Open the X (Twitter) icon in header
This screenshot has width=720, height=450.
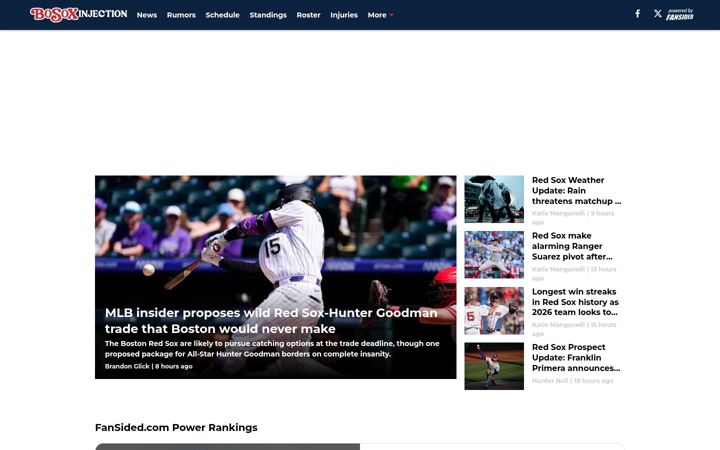pyautogui.click(x=658, y=14)
